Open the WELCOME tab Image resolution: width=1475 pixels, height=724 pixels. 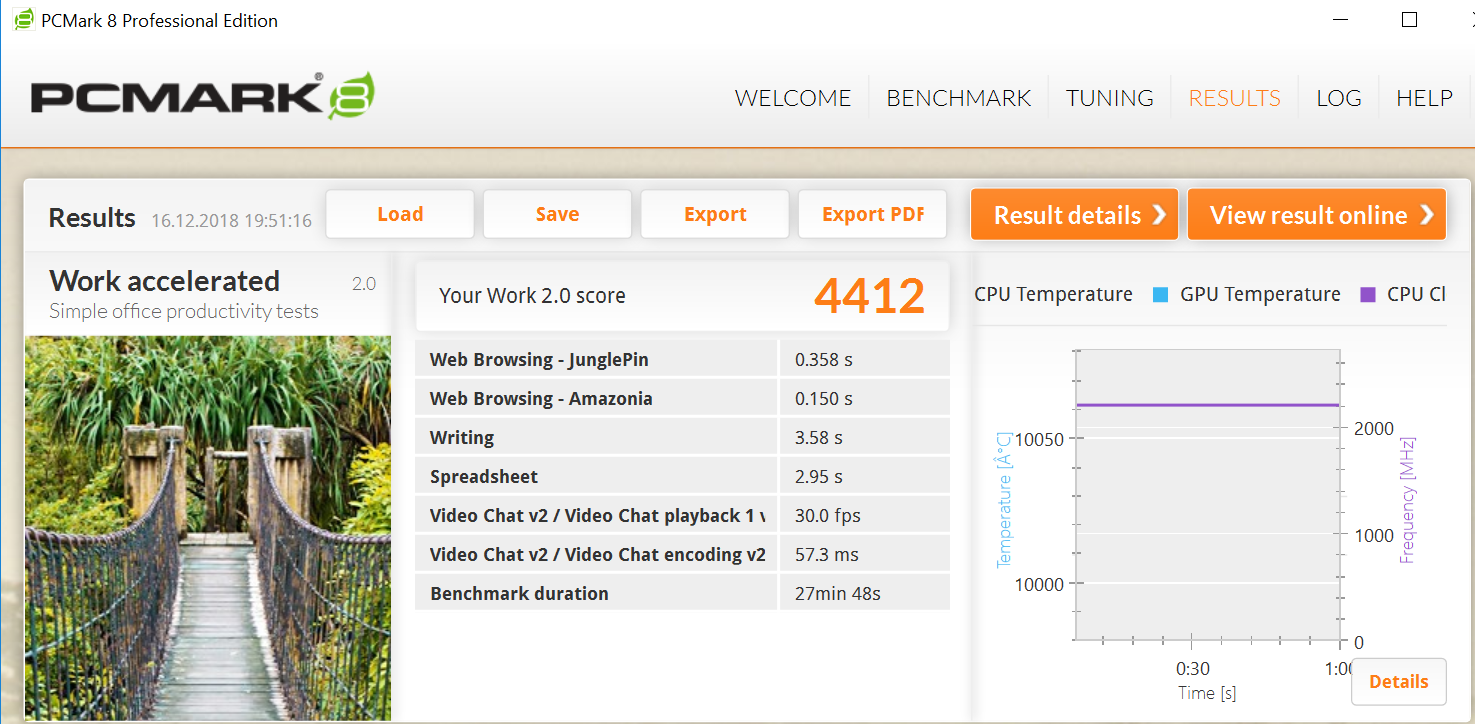(x=793, y=98)
